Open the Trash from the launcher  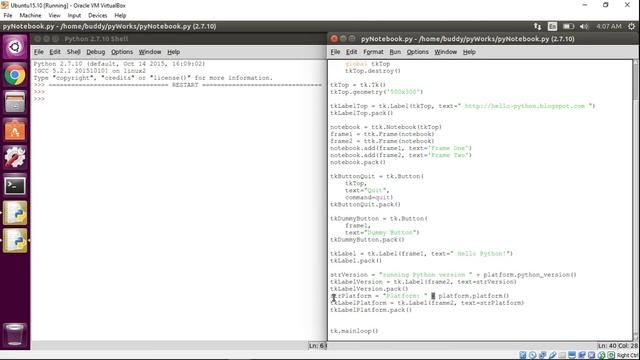tap(15, 334)
